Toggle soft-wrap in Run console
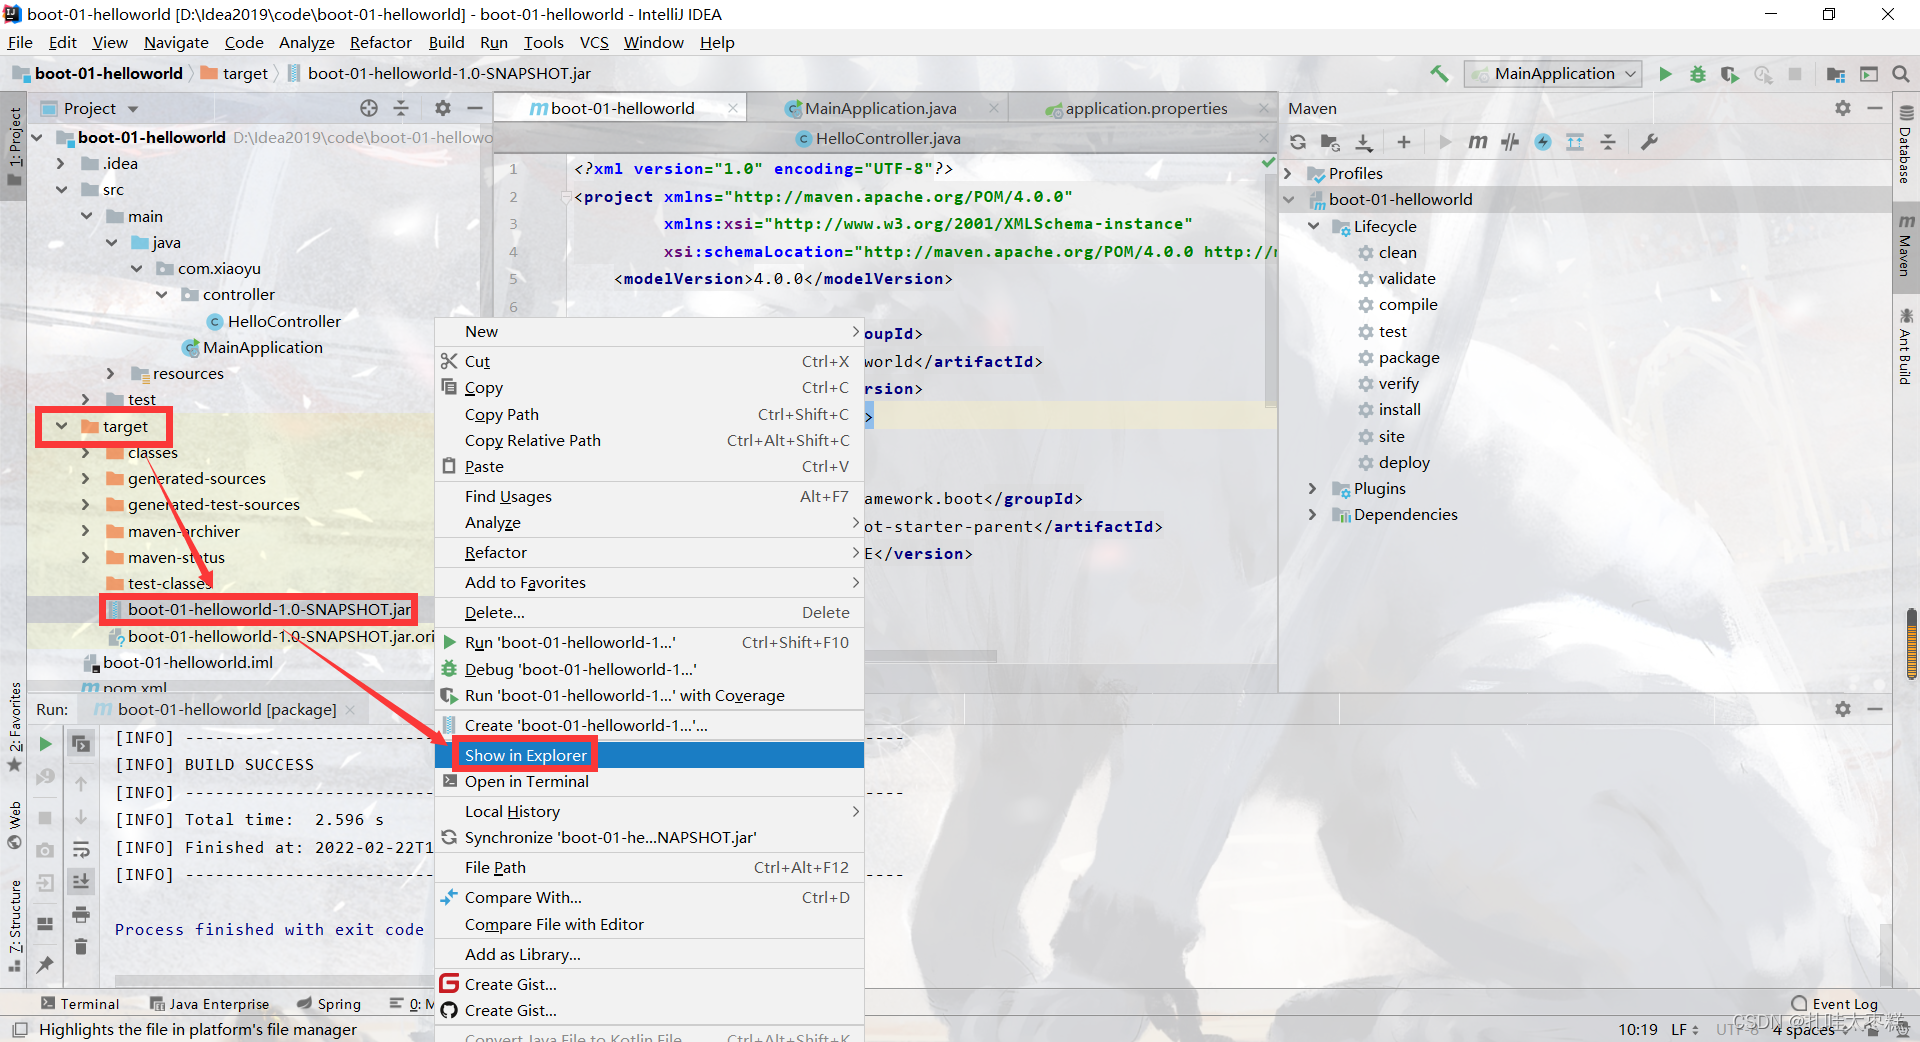The height and width of the screenshot is (1042, 1920). pyautogui.click(x=81, y=850)
